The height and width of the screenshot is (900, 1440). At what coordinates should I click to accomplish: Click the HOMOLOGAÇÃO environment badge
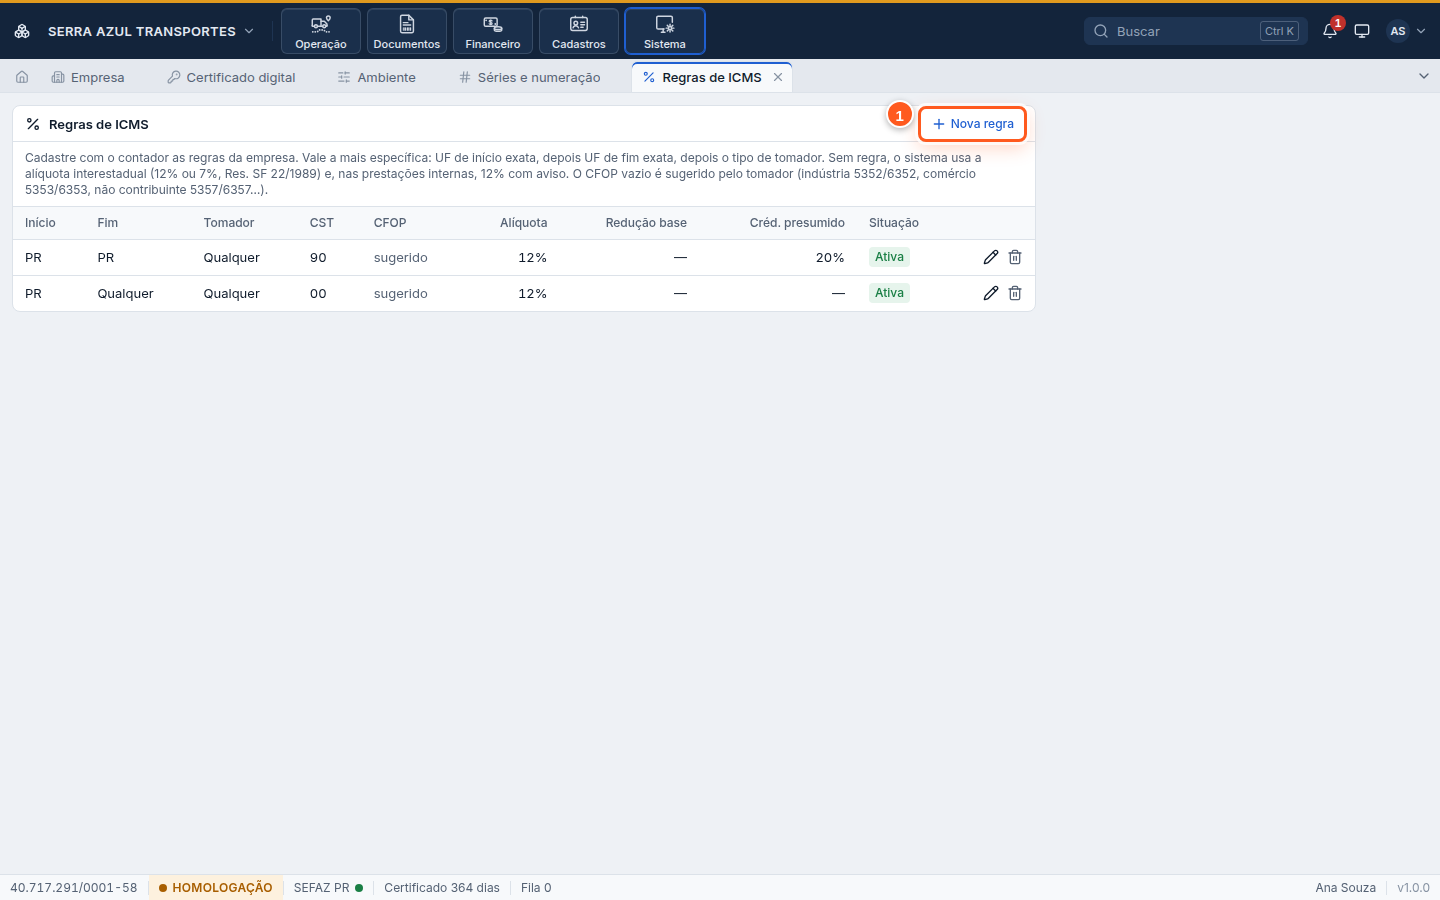[x=215, y=888]
